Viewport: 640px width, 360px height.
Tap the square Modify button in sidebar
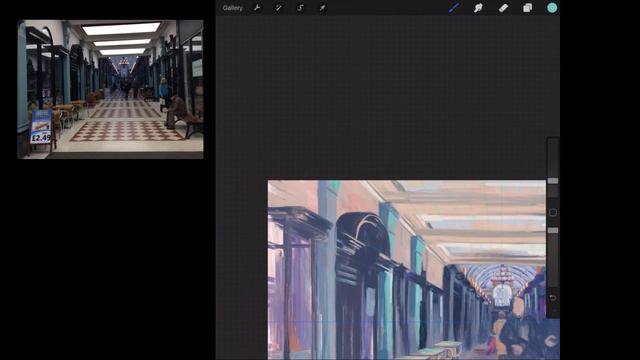coord(553,212)
